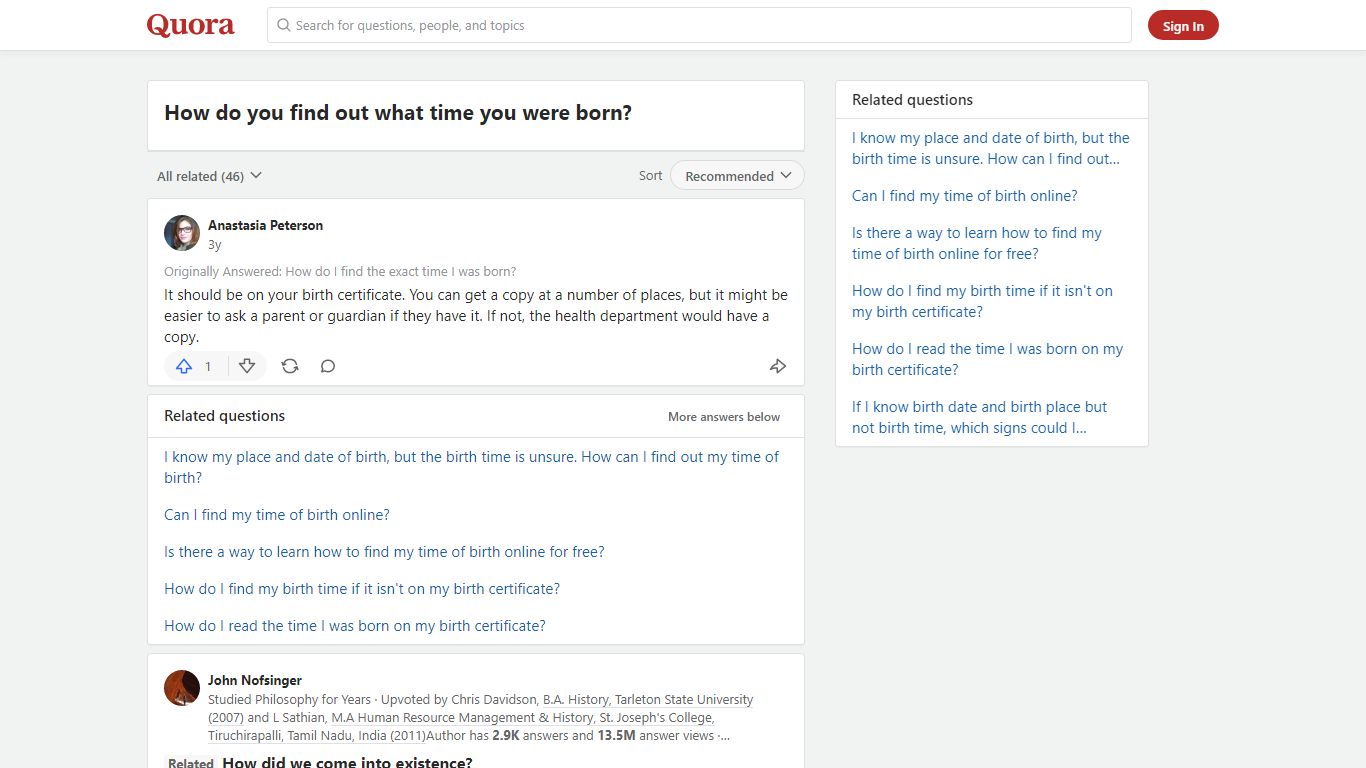1366x768 pixels.
Task: Click 'Tarleton State University' credential link
Action: click(x=684, y=700)
